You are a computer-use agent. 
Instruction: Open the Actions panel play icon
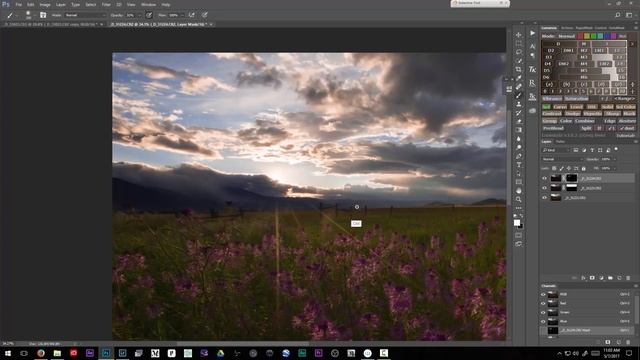point(532,33)
